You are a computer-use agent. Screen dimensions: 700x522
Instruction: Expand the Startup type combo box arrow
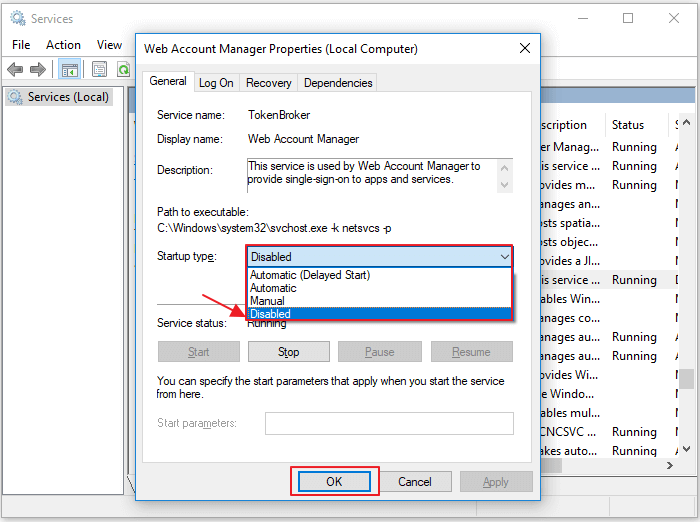click(x=503, y=257)
